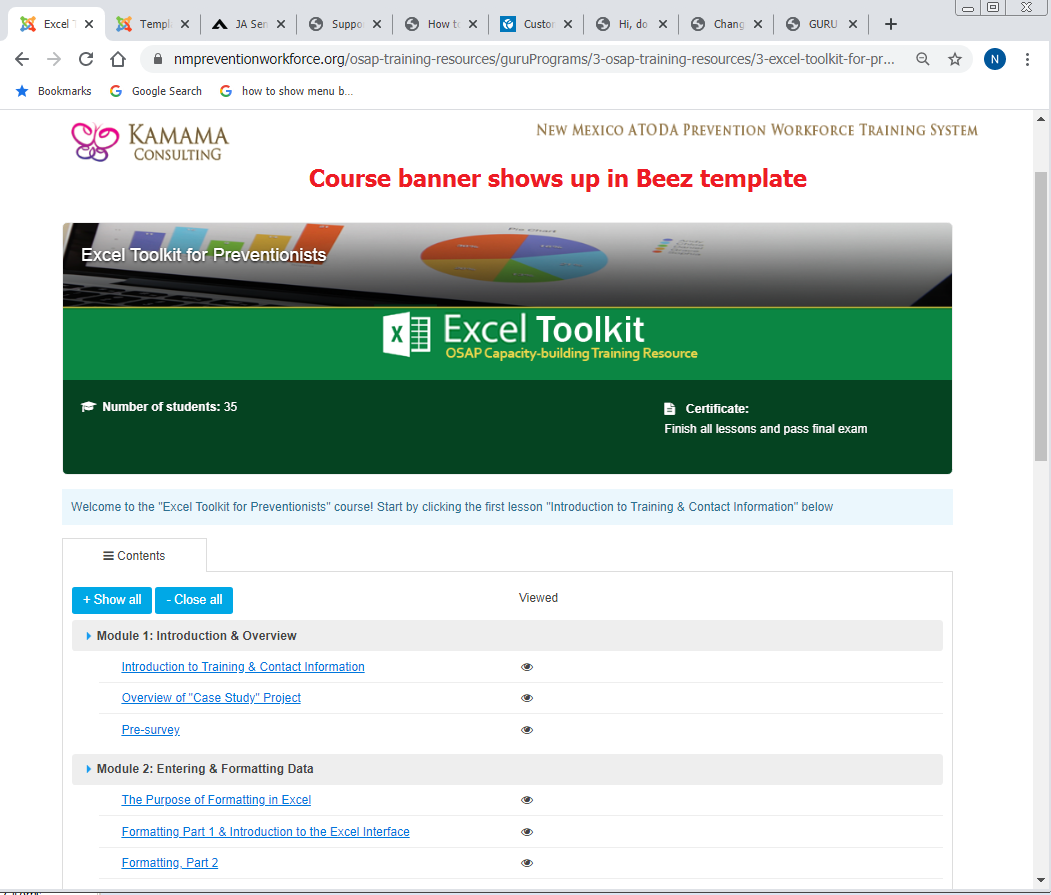Click the 'Viewed' column header

coord(538,597)
